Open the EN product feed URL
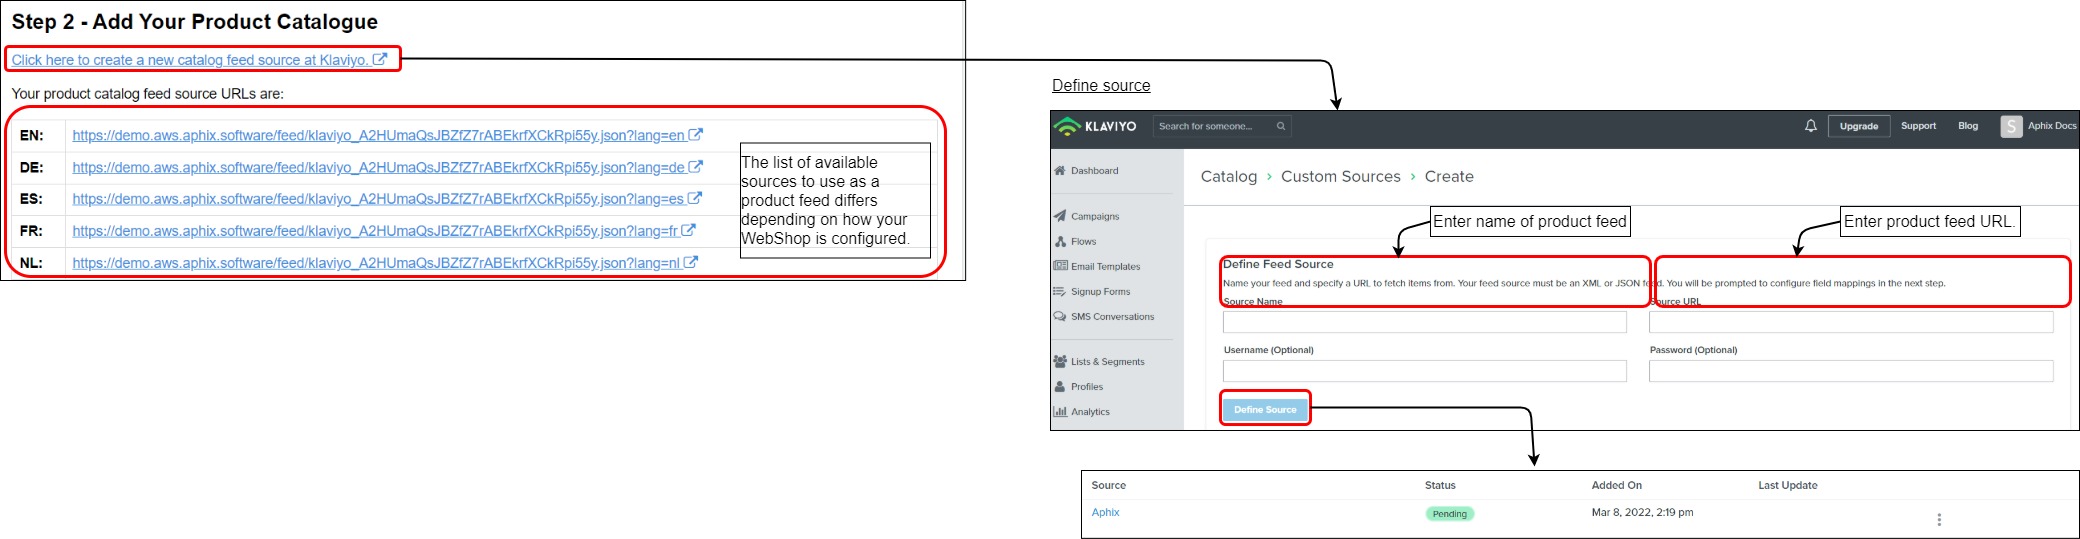Viewport: 2080px width, 539px height. coord(378,136)
